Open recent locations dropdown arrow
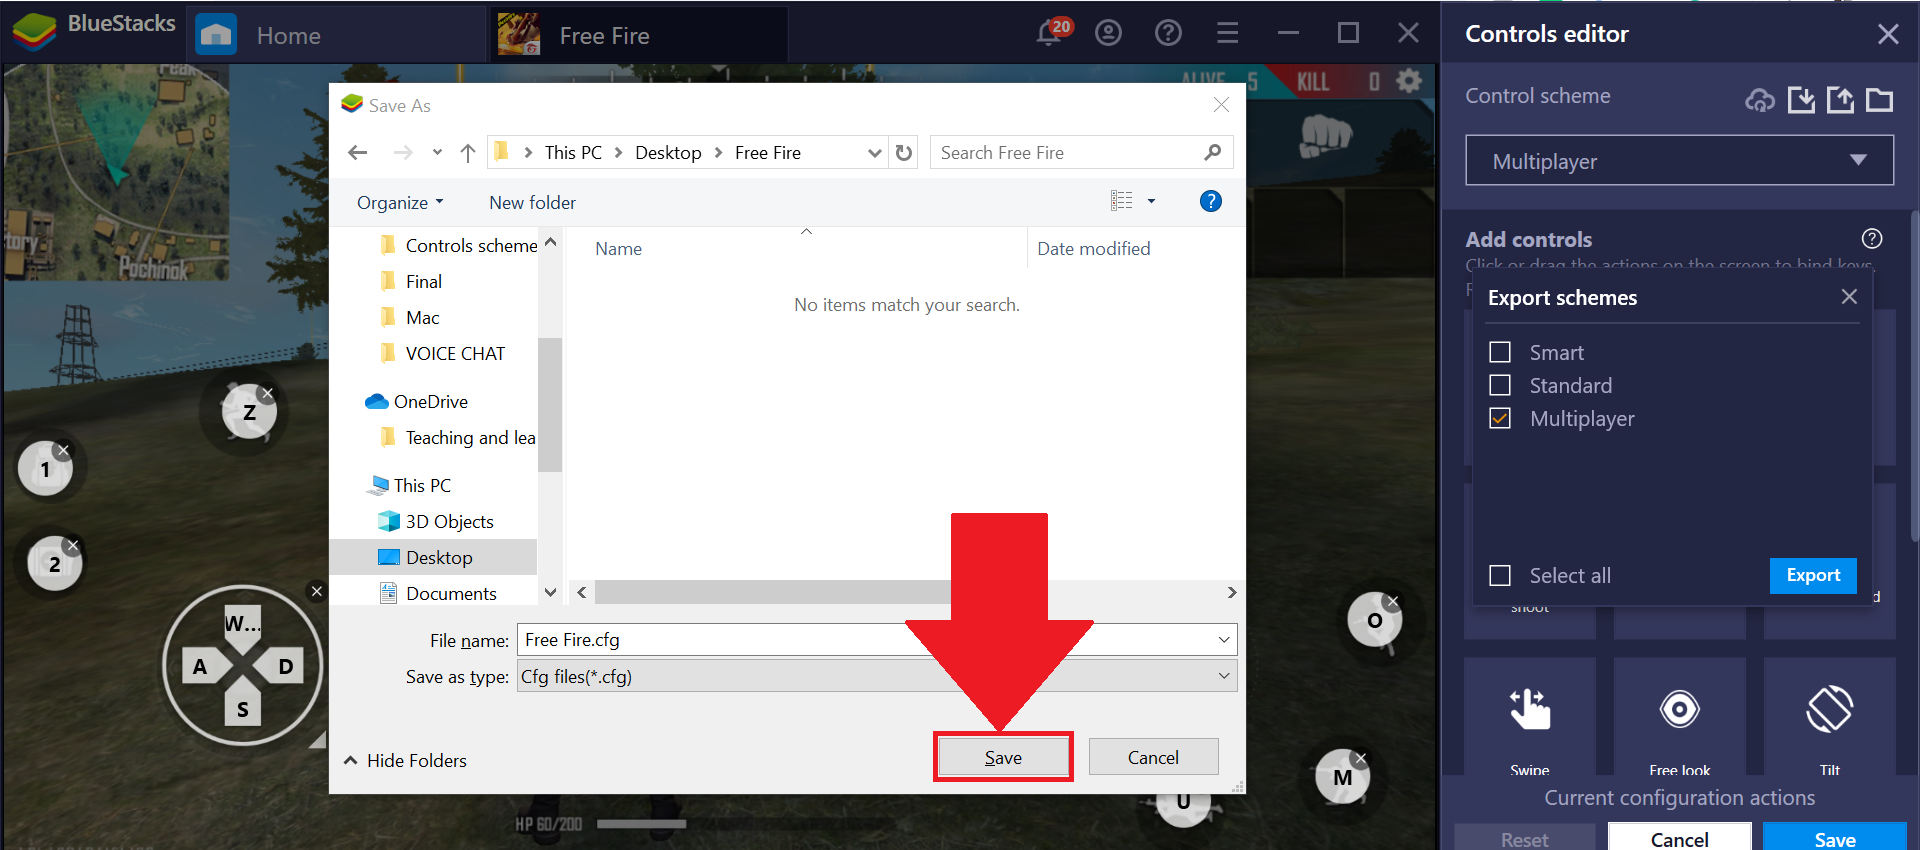 click(x=437, y=152)
